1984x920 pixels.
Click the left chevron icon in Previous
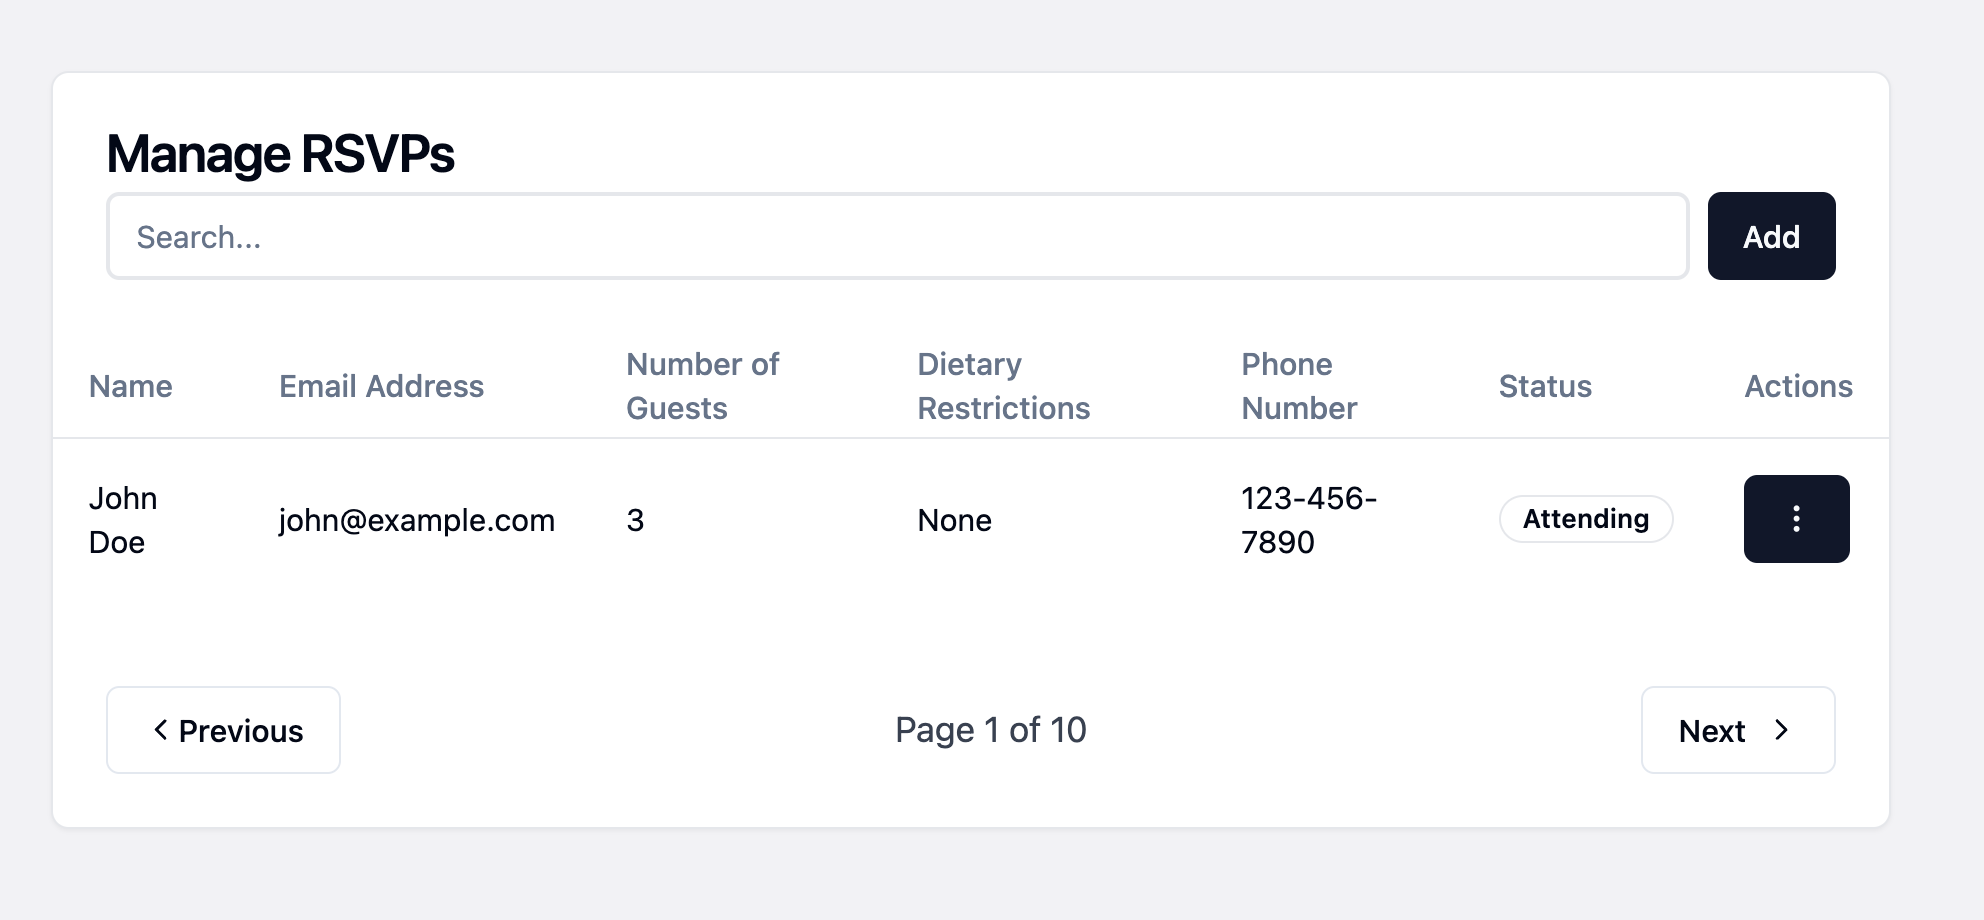pos(160,730)
